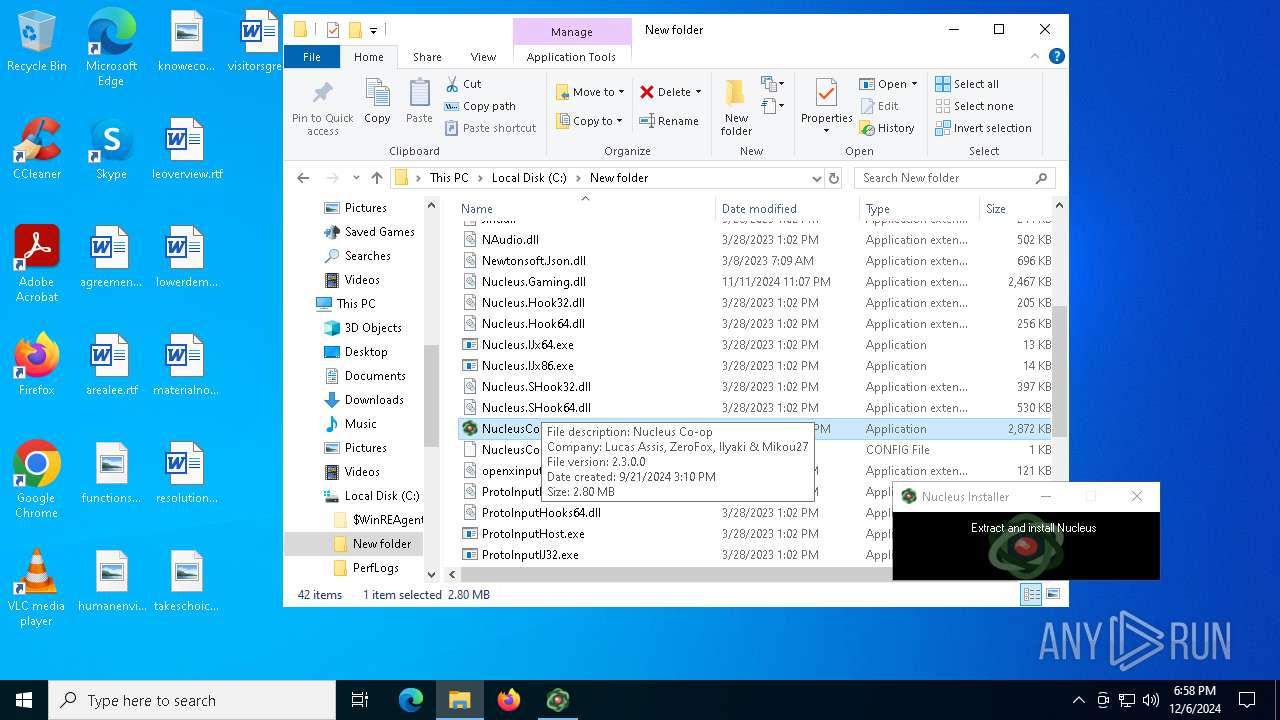Open the recent locations dropdown arrow
This screenshot has height=720, width=1280.
coord(355,178)
